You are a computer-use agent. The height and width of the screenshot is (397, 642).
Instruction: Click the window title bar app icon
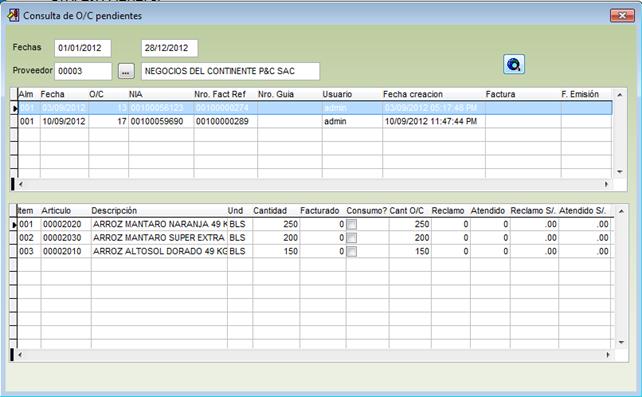click(x=13, y=16)
